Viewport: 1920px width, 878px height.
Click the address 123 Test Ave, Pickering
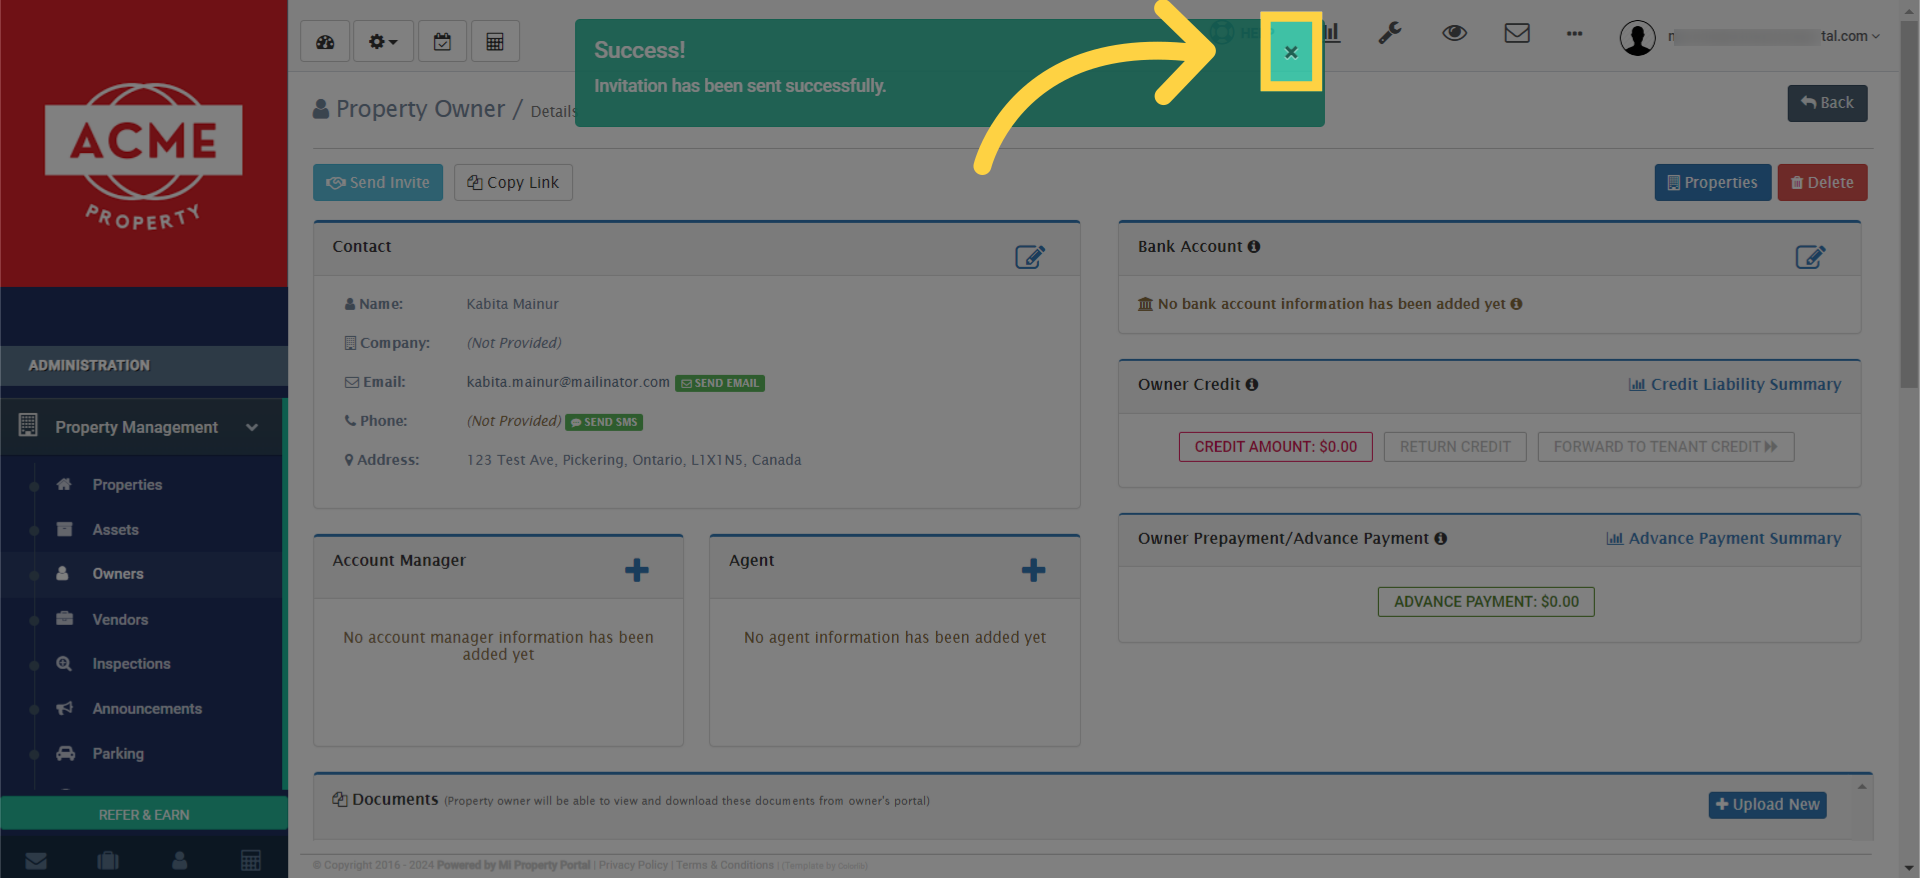coord(634,461)
